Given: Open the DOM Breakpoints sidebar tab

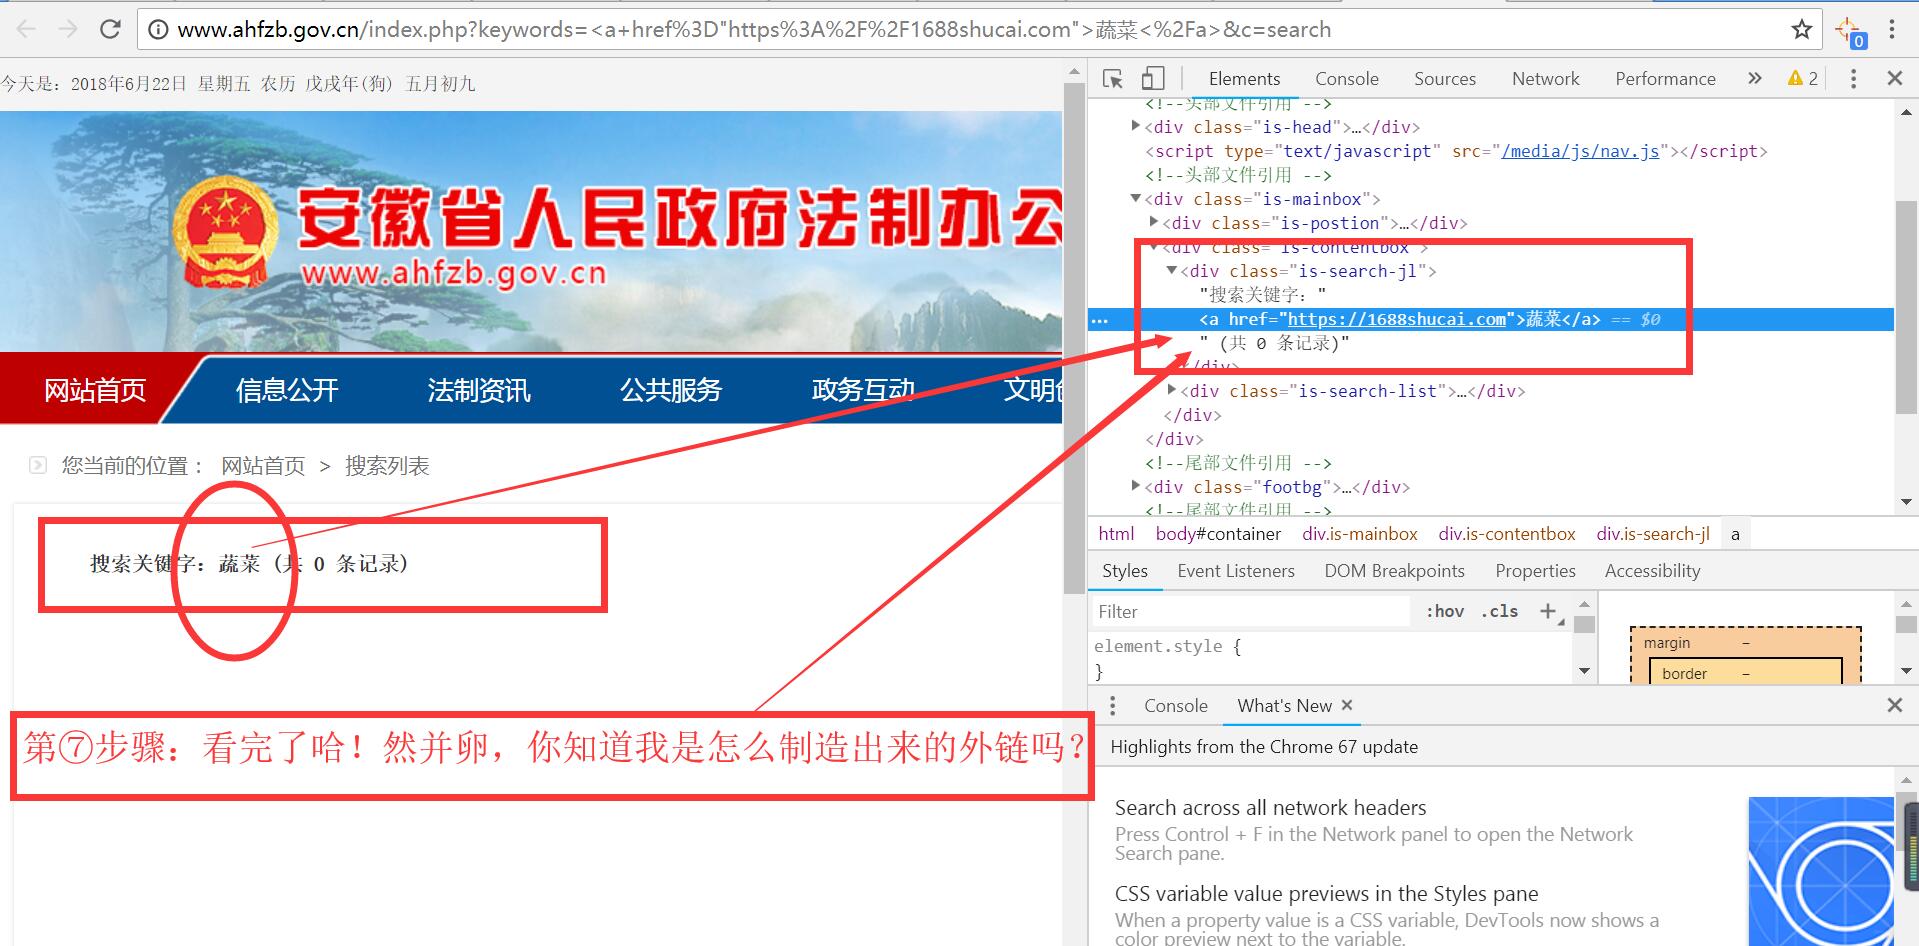Looking at the screenshot, I should click(1394, 571).
